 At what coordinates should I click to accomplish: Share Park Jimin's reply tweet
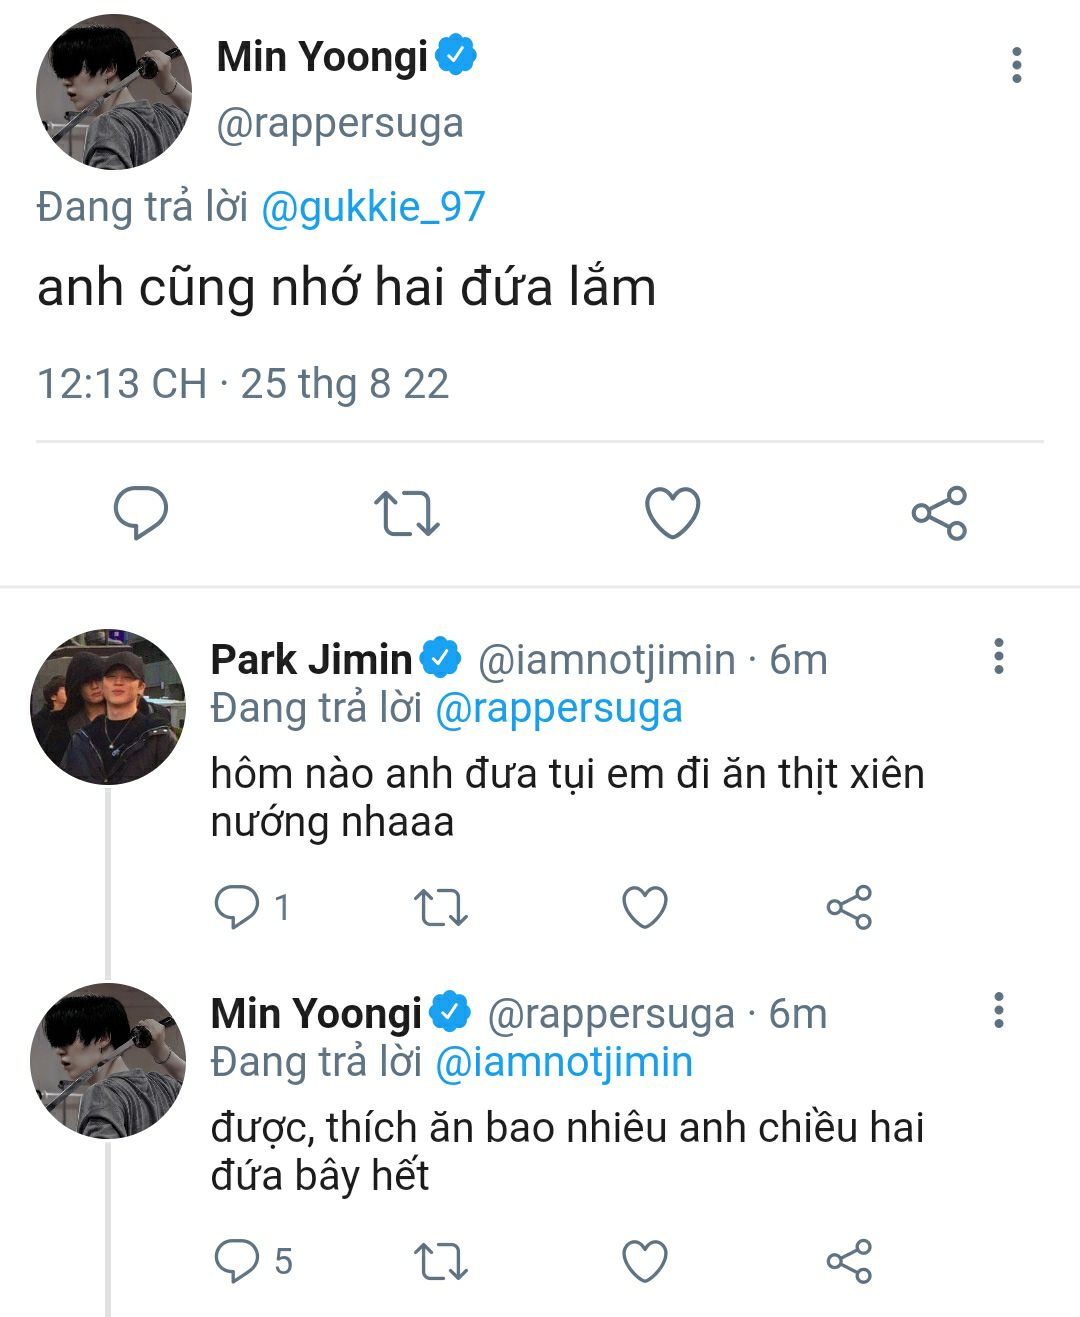849,907
